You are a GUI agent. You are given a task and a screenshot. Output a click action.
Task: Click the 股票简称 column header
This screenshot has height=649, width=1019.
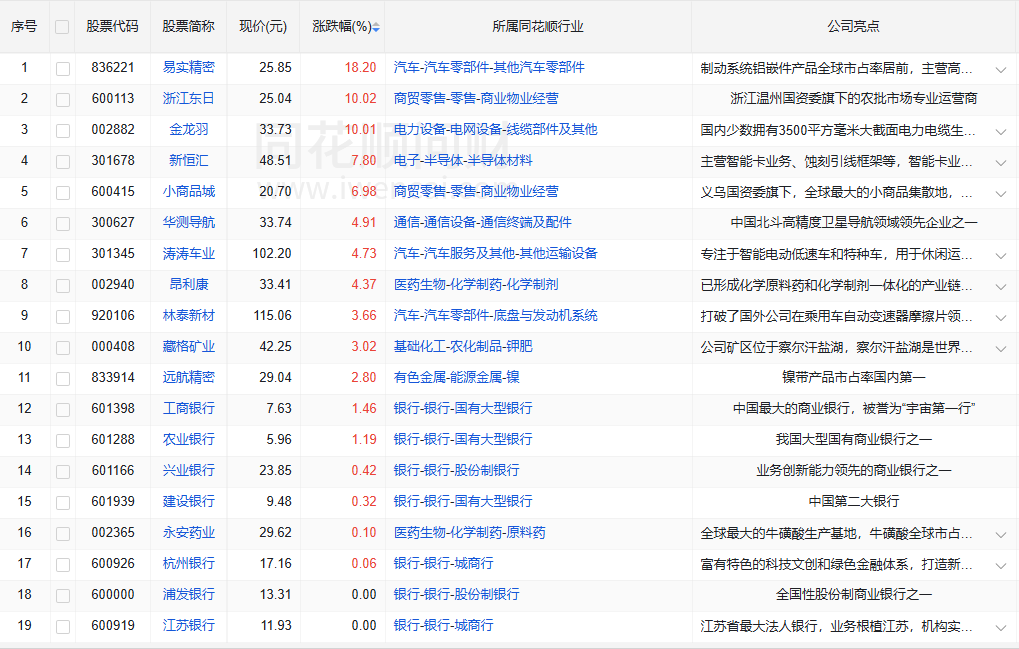pyautogui.click(x=188, y=26)
